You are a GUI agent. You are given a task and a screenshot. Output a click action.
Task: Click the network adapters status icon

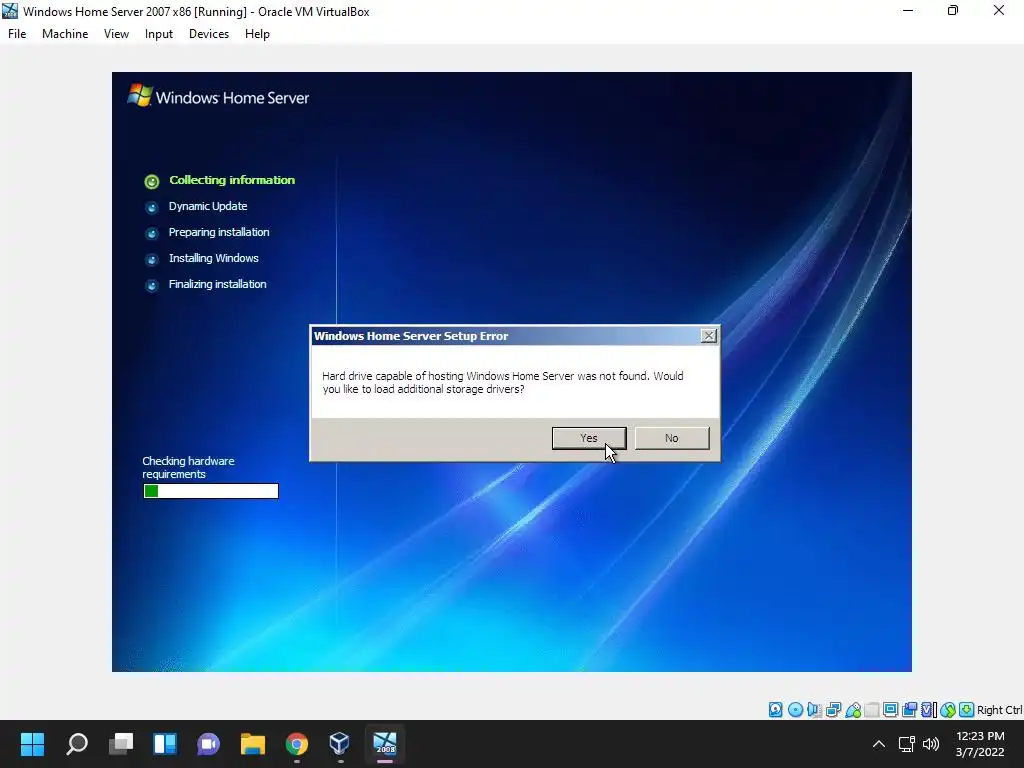click(x=833, y=710)
